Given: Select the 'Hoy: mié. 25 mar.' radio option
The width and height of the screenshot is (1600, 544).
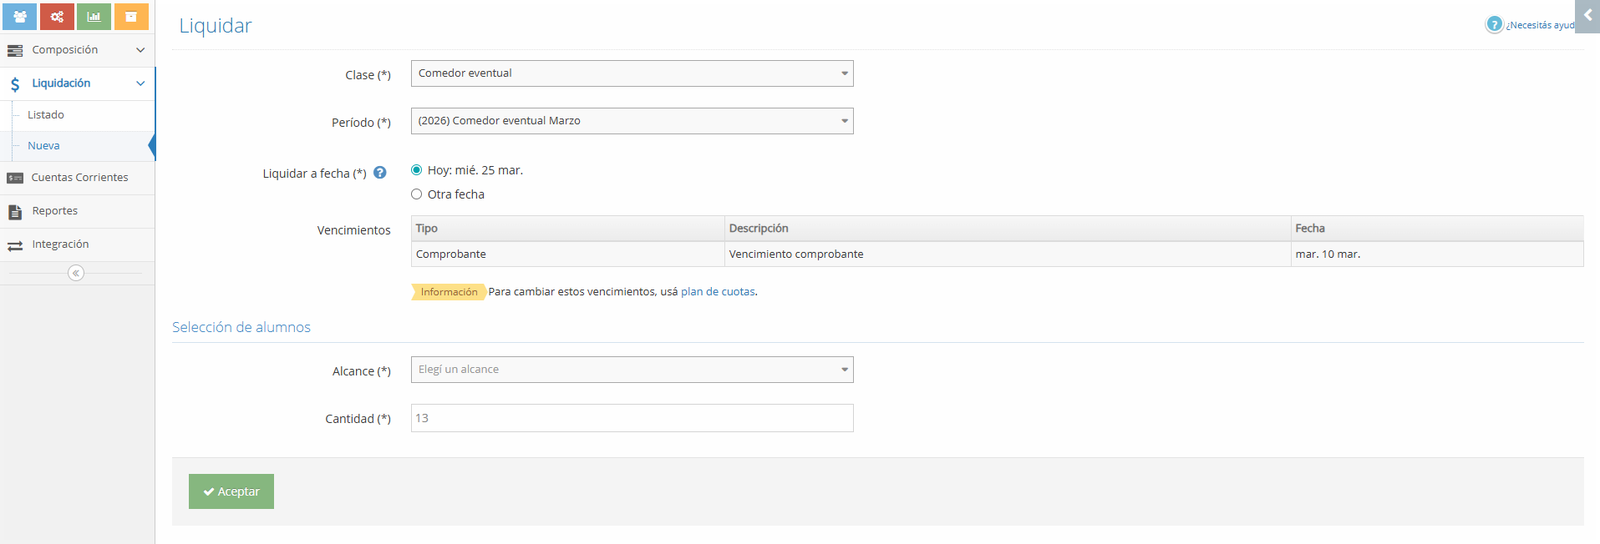Looking at the screenshot, I should [417, 170].
